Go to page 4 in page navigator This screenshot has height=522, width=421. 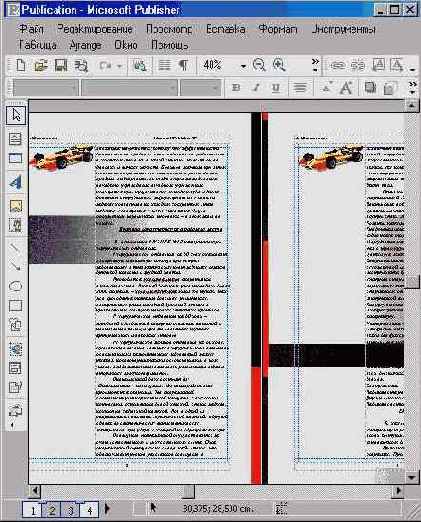coord(89,510)
